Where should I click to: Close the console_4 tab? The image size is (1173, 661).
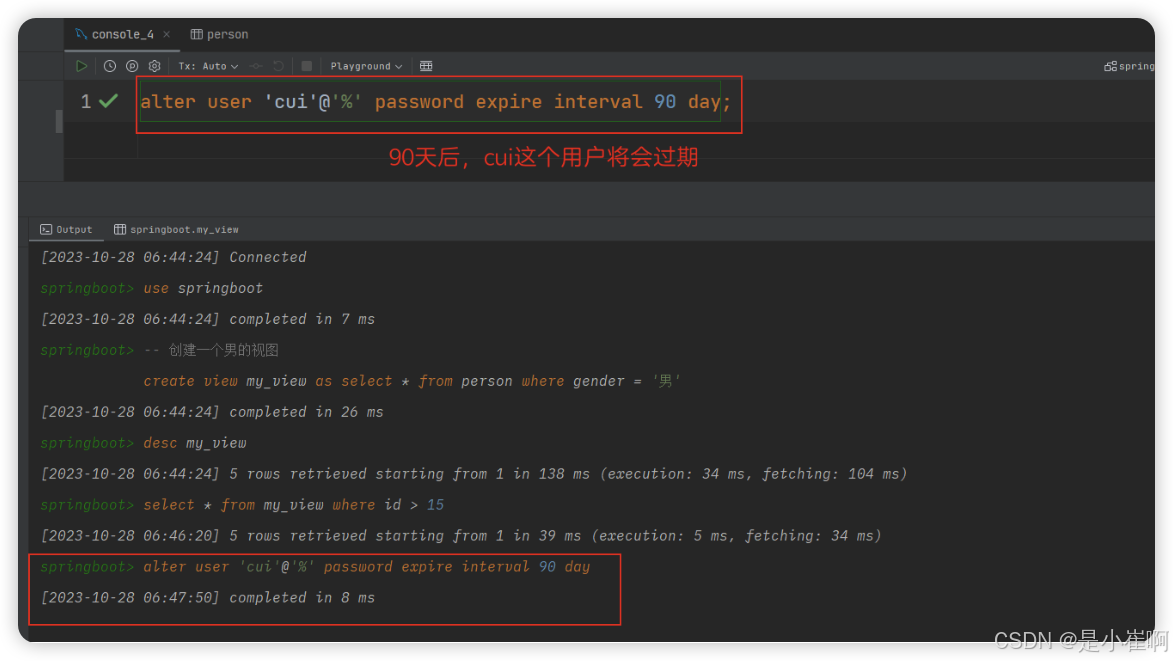(167, 34)
